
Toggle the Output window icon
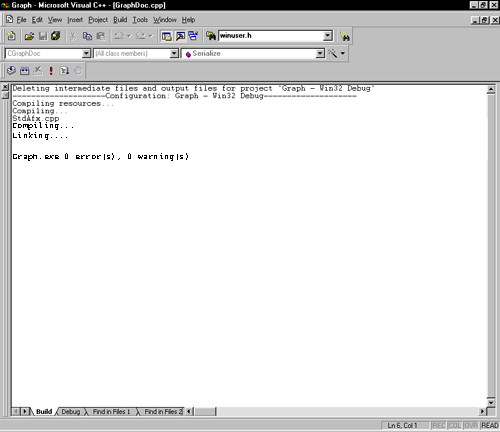pos(180,36)
